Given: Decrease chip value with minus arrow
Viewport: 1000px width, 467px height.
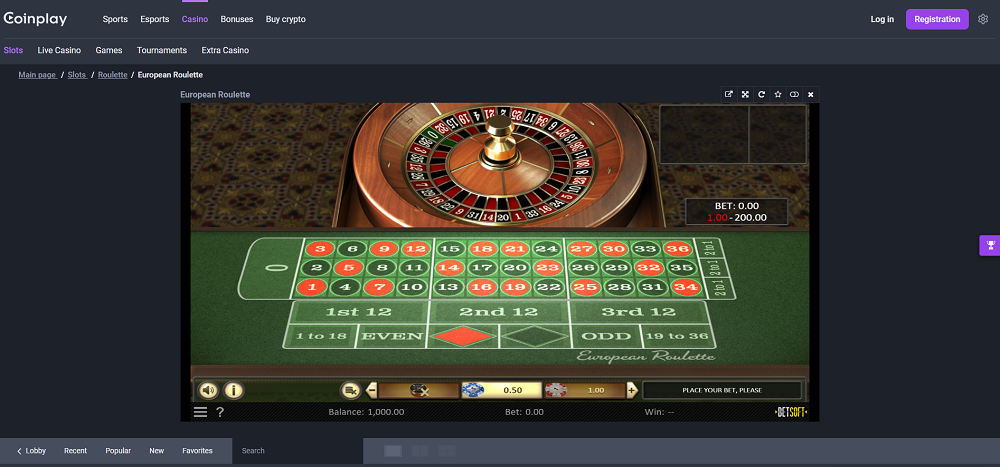Looking at the screenshot, I should 371,390.
